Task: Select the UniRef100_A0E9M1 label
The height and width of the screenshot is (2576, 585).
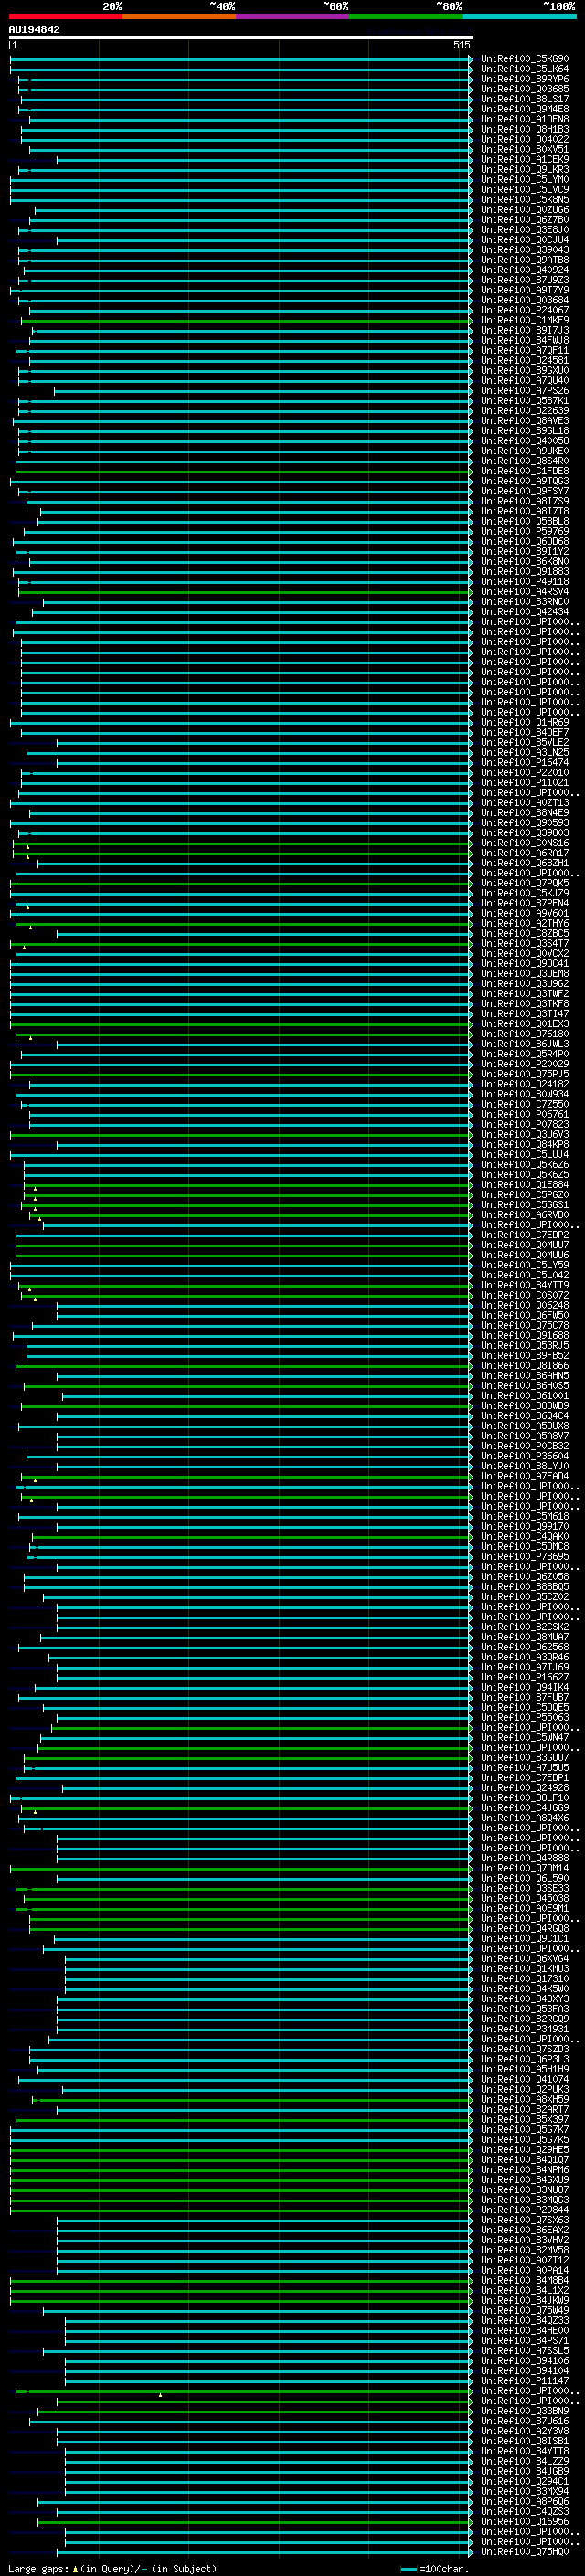Action: tap(525, 1908)
